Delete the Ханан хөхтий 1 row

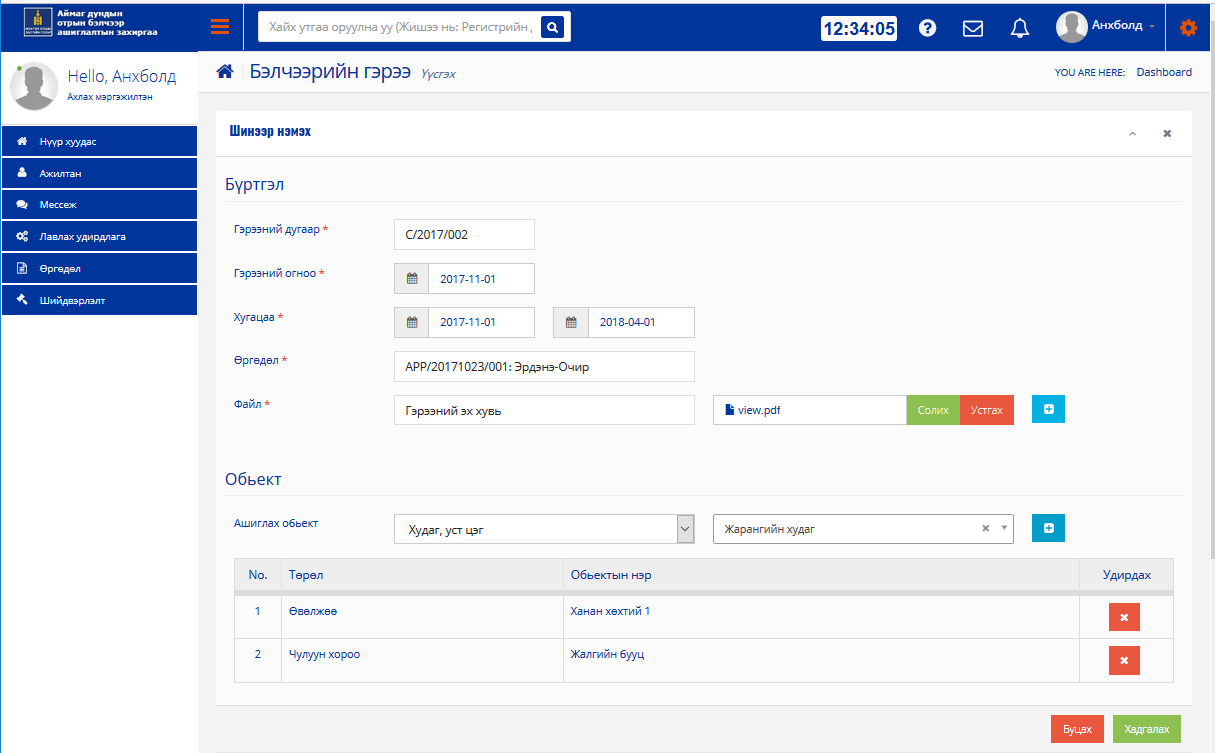(1124, 617)
